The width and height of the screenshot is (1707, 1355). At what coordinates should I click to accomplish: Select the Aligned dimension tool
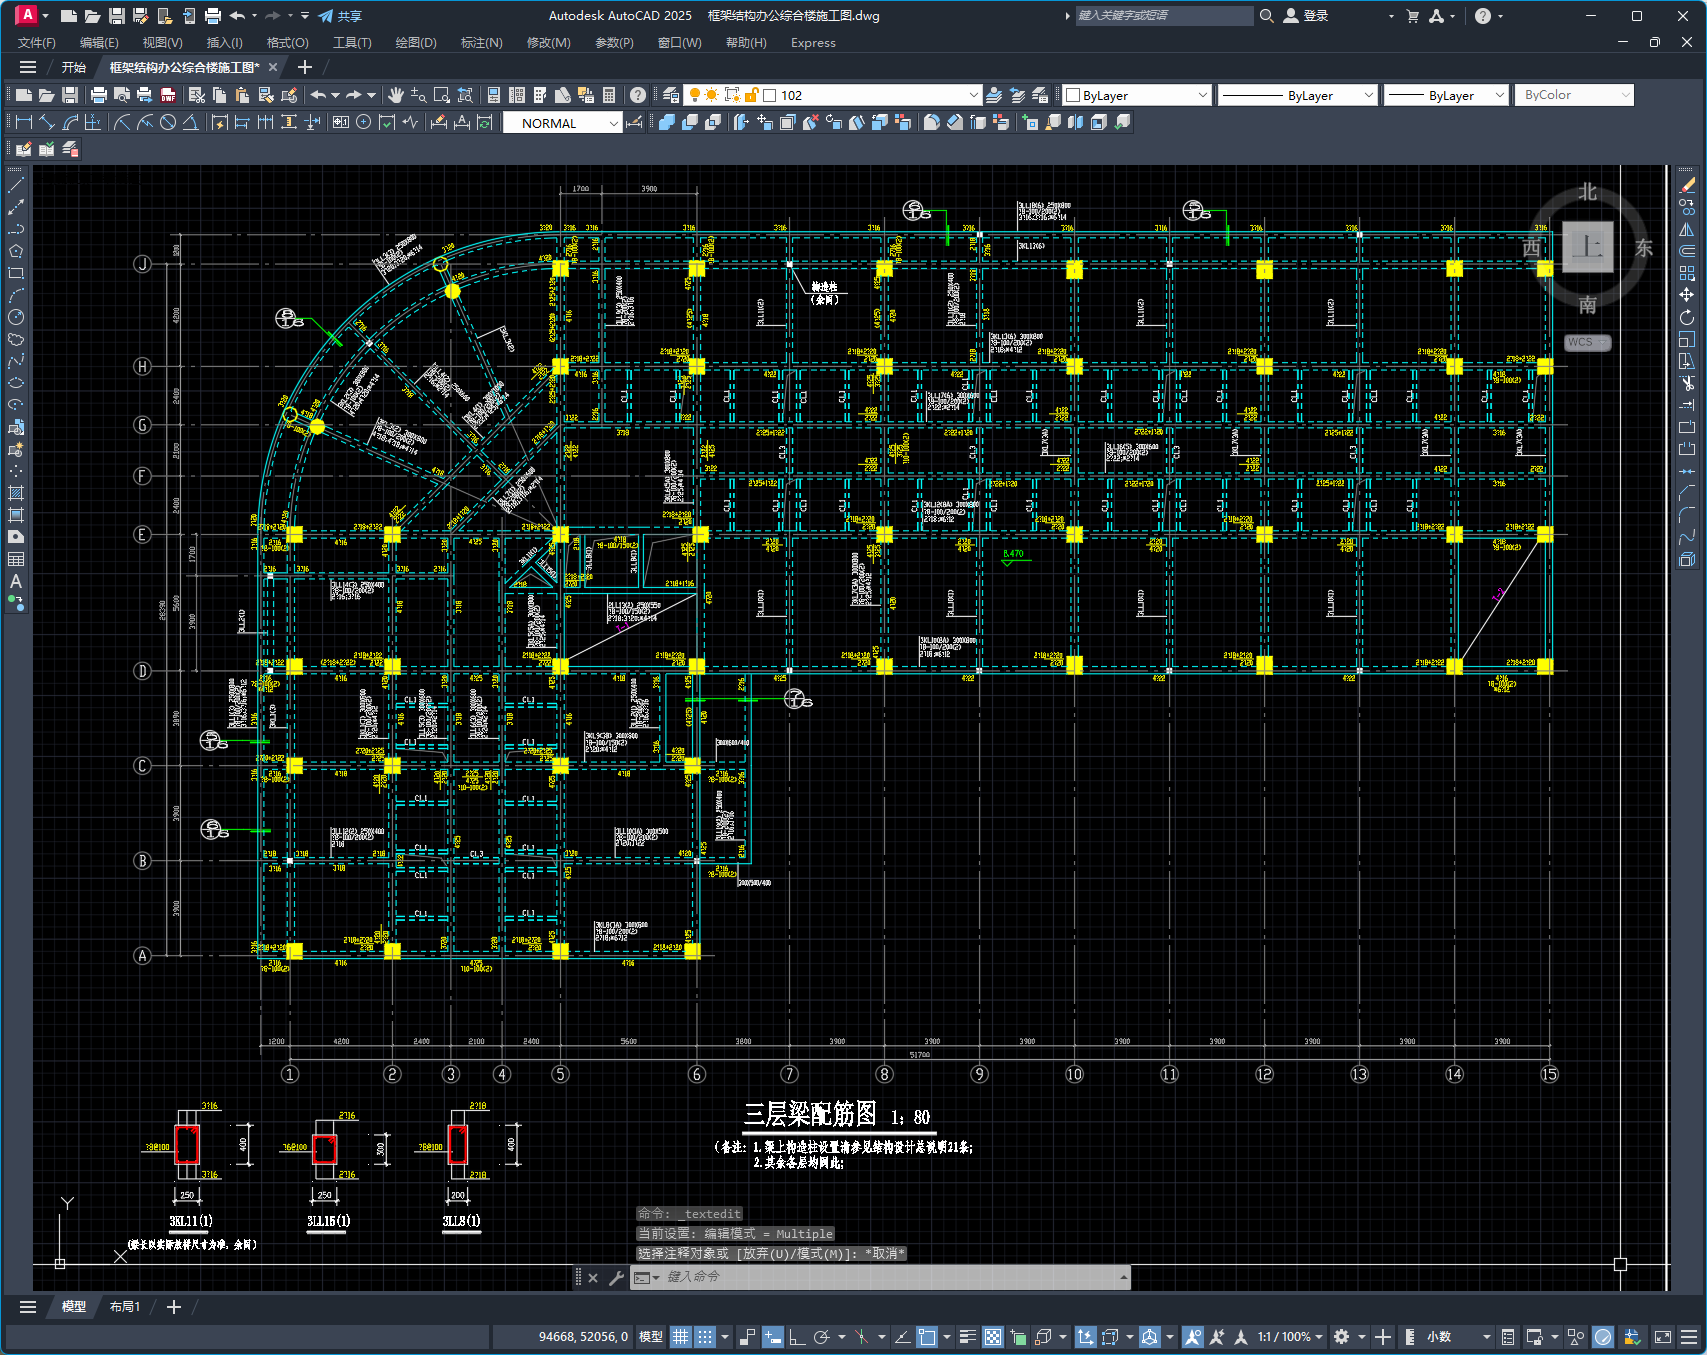(x=47, y=122)
